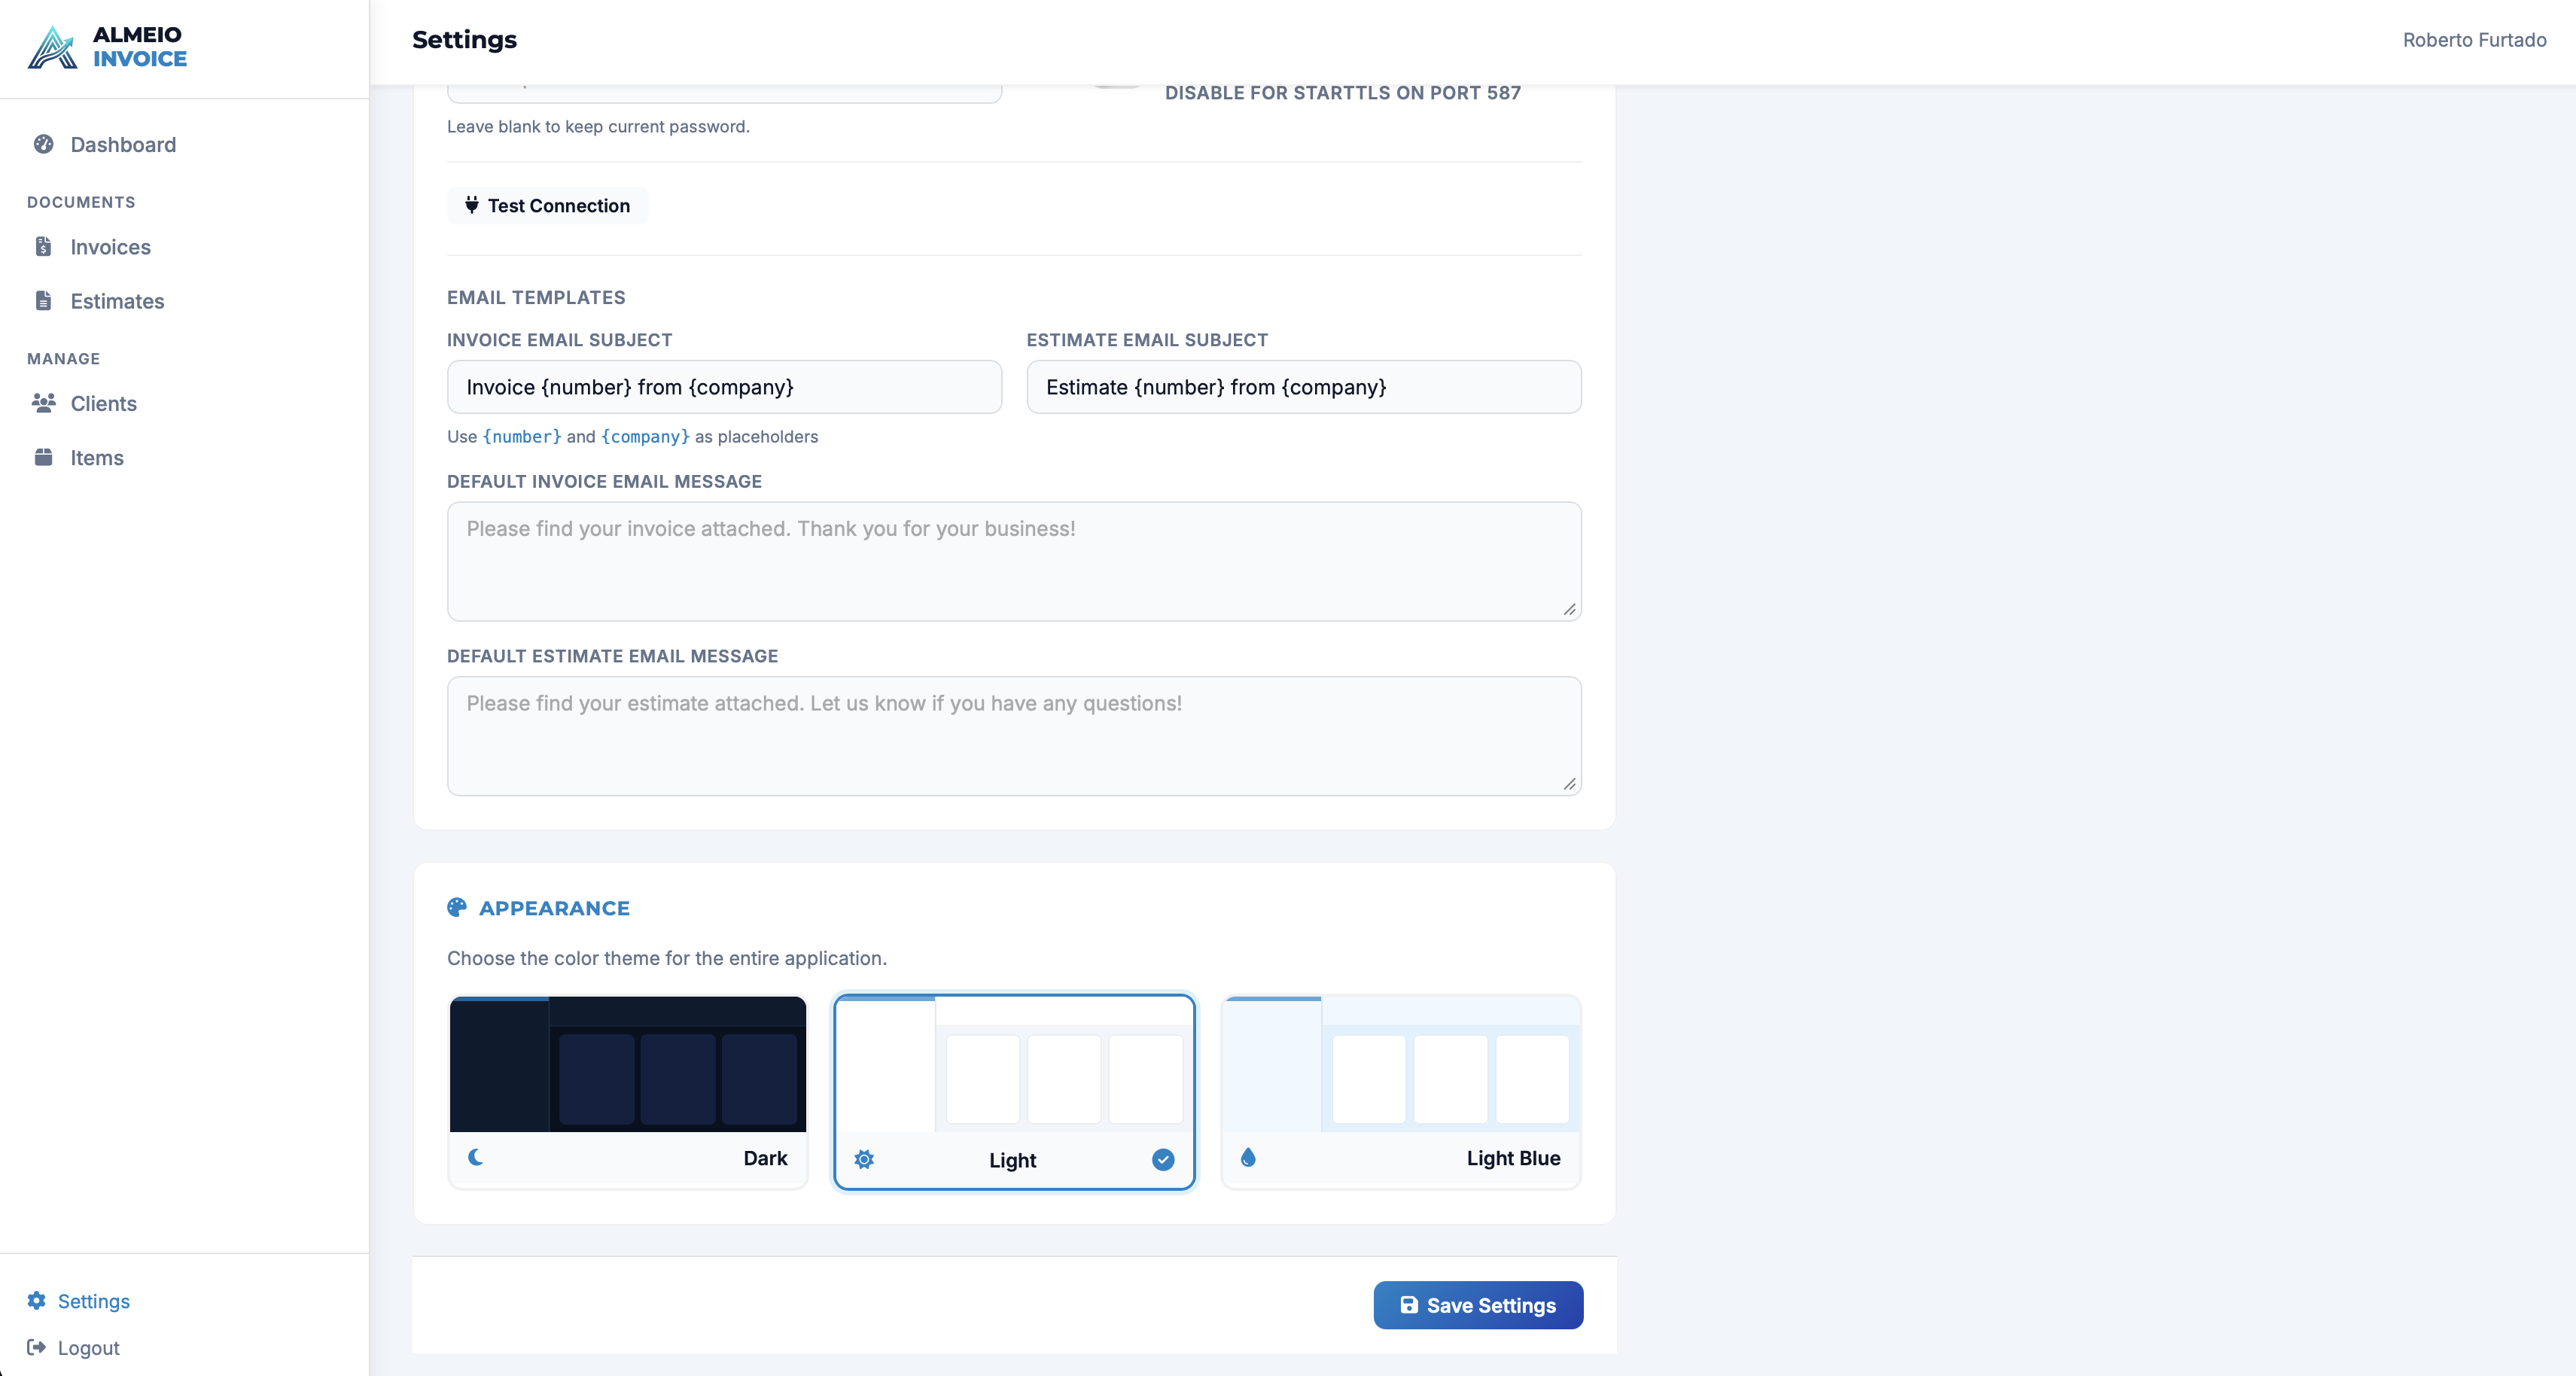Click the cut-off field above the password hint

724,93
